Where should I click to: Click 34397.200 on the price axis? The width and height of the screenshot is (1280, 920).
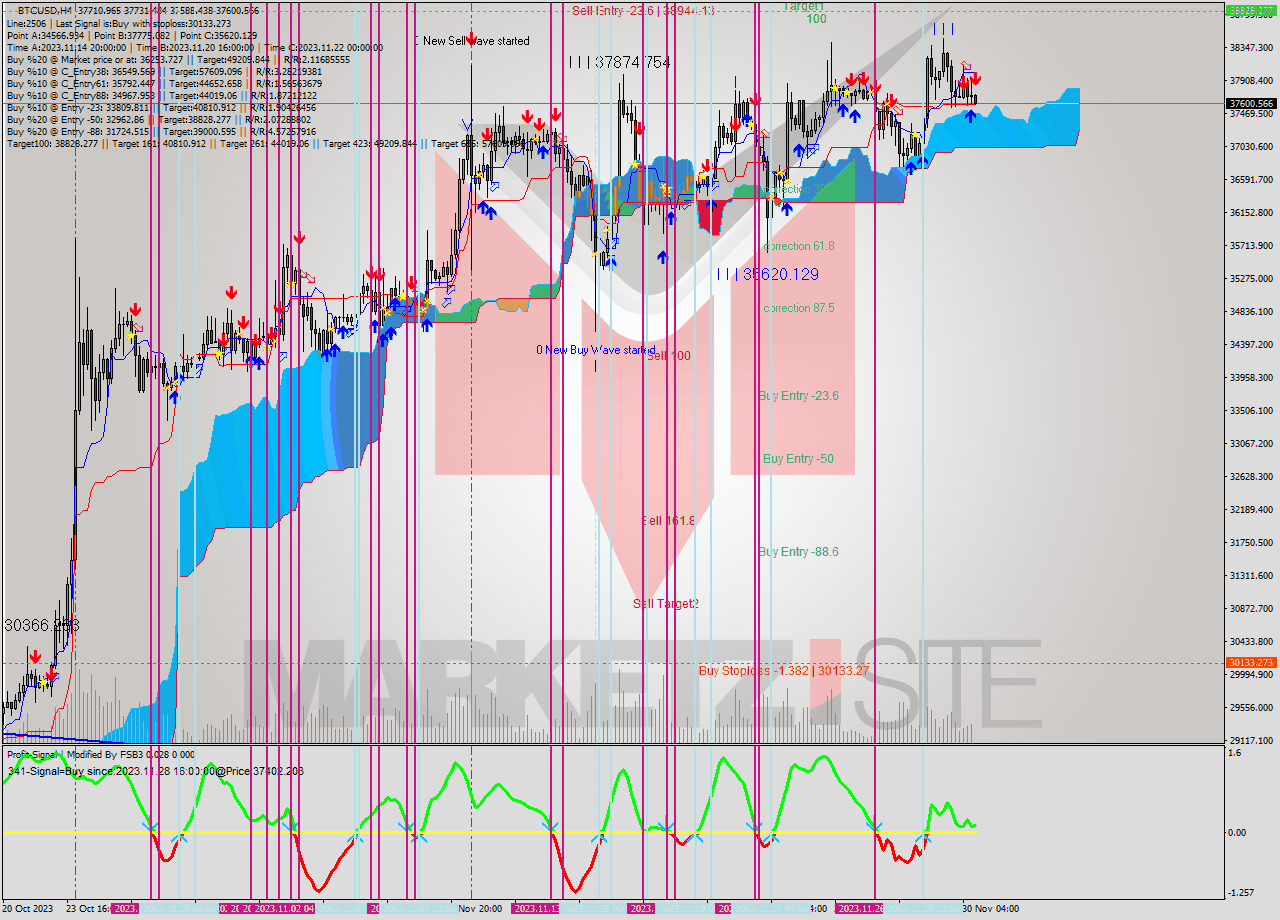(x=1250, y=344)
